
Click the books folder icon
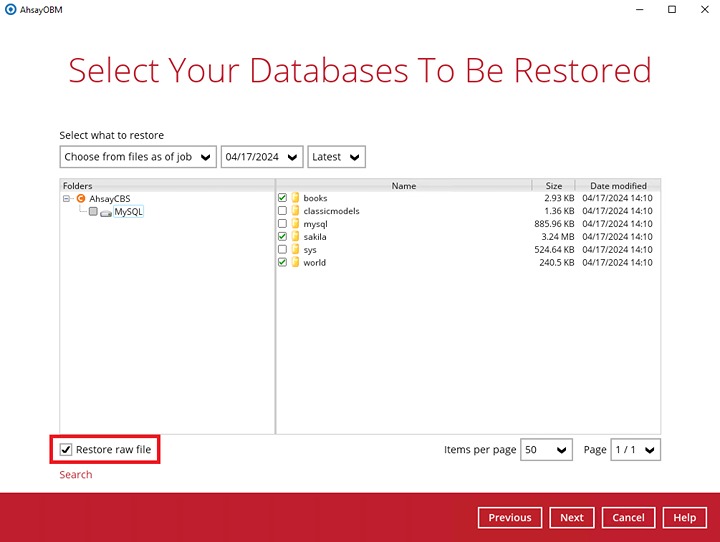pos(295,198)
